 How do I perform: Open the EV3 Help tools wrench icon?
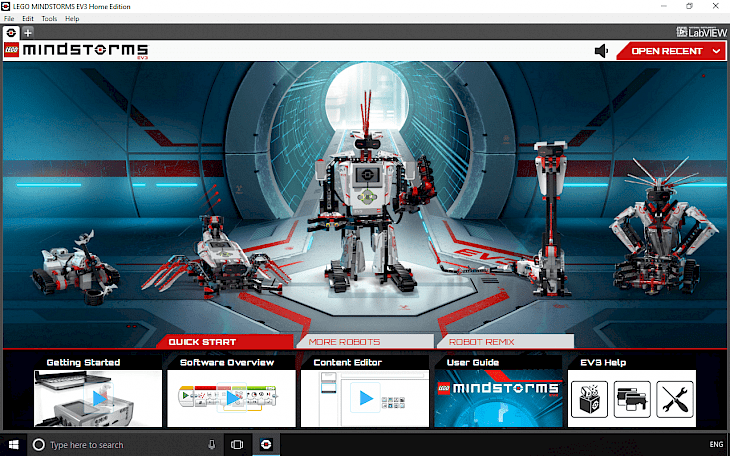tap(675, 399)
